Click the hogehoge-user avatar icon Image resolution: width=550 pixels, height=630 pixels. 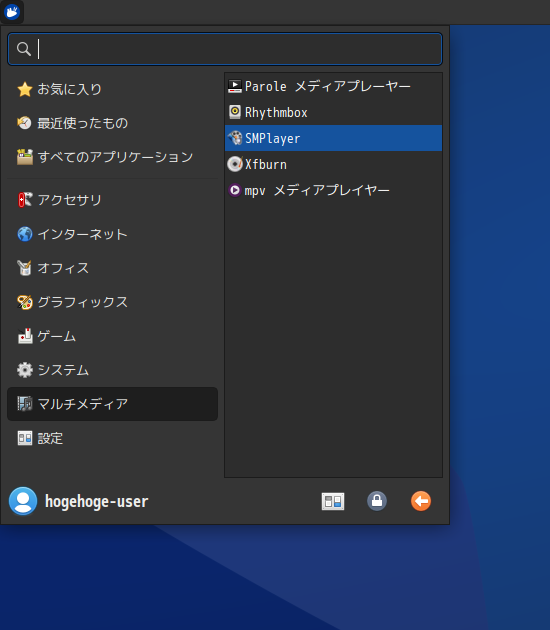23,501
